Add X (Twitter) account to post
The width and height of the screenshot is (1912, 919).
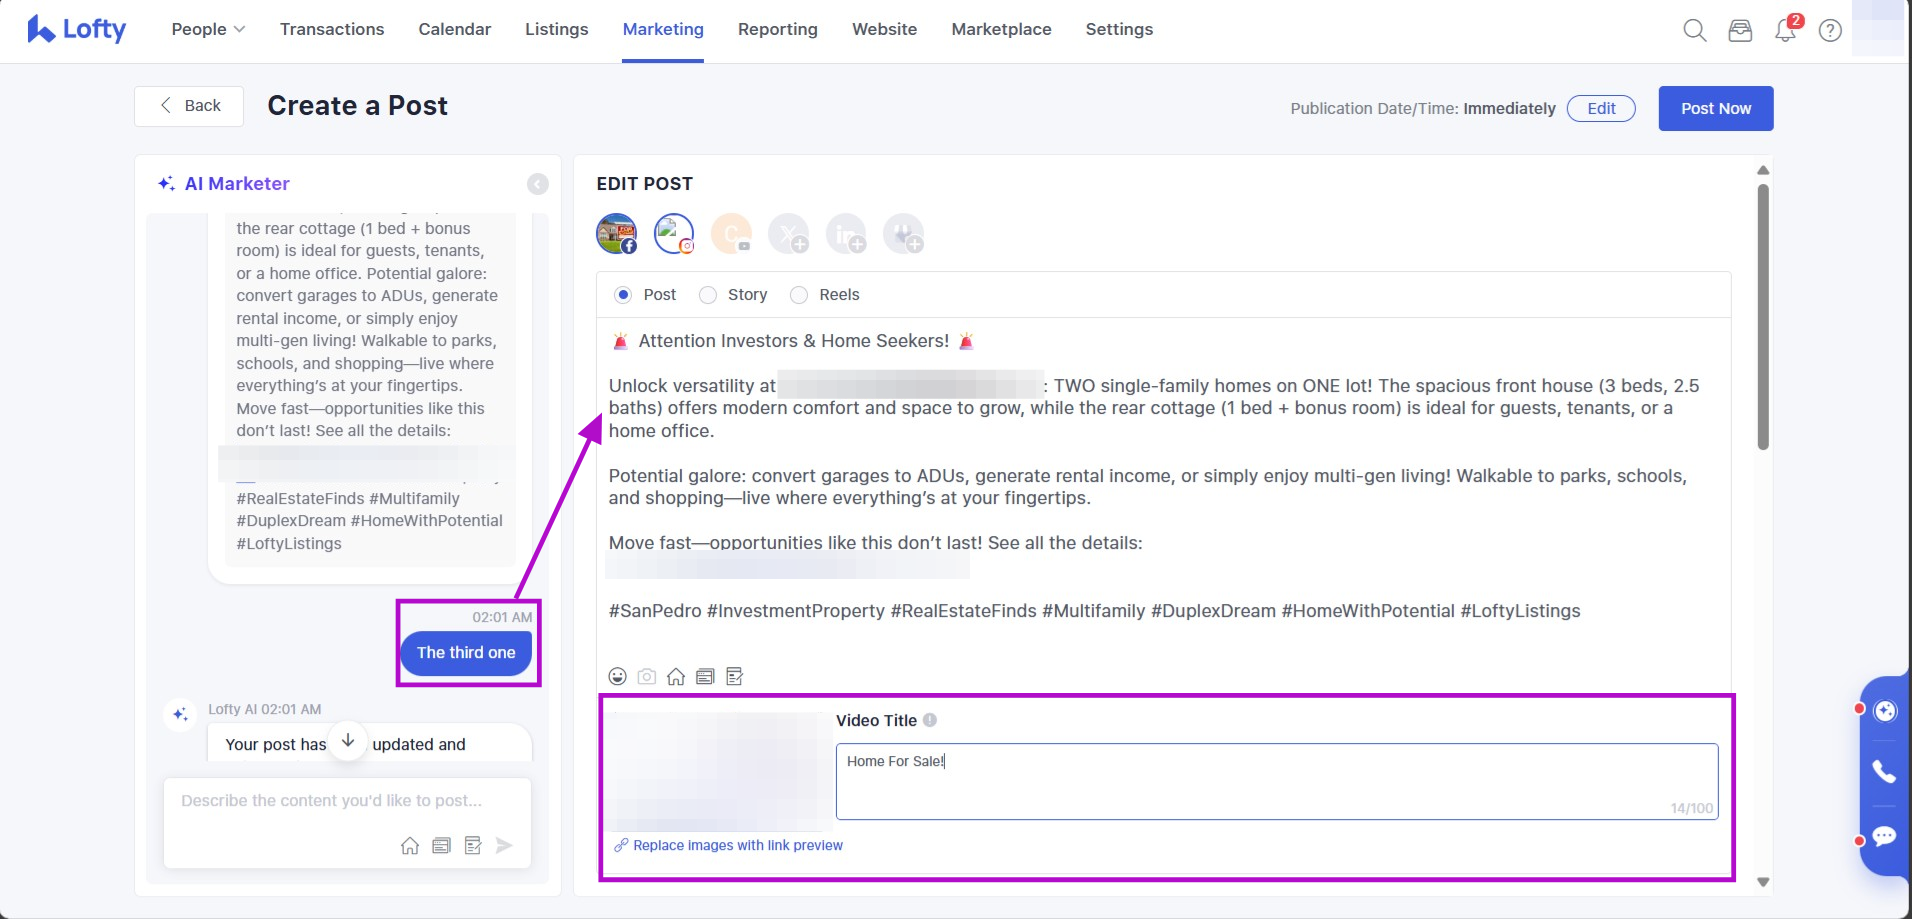coord(788,234)
